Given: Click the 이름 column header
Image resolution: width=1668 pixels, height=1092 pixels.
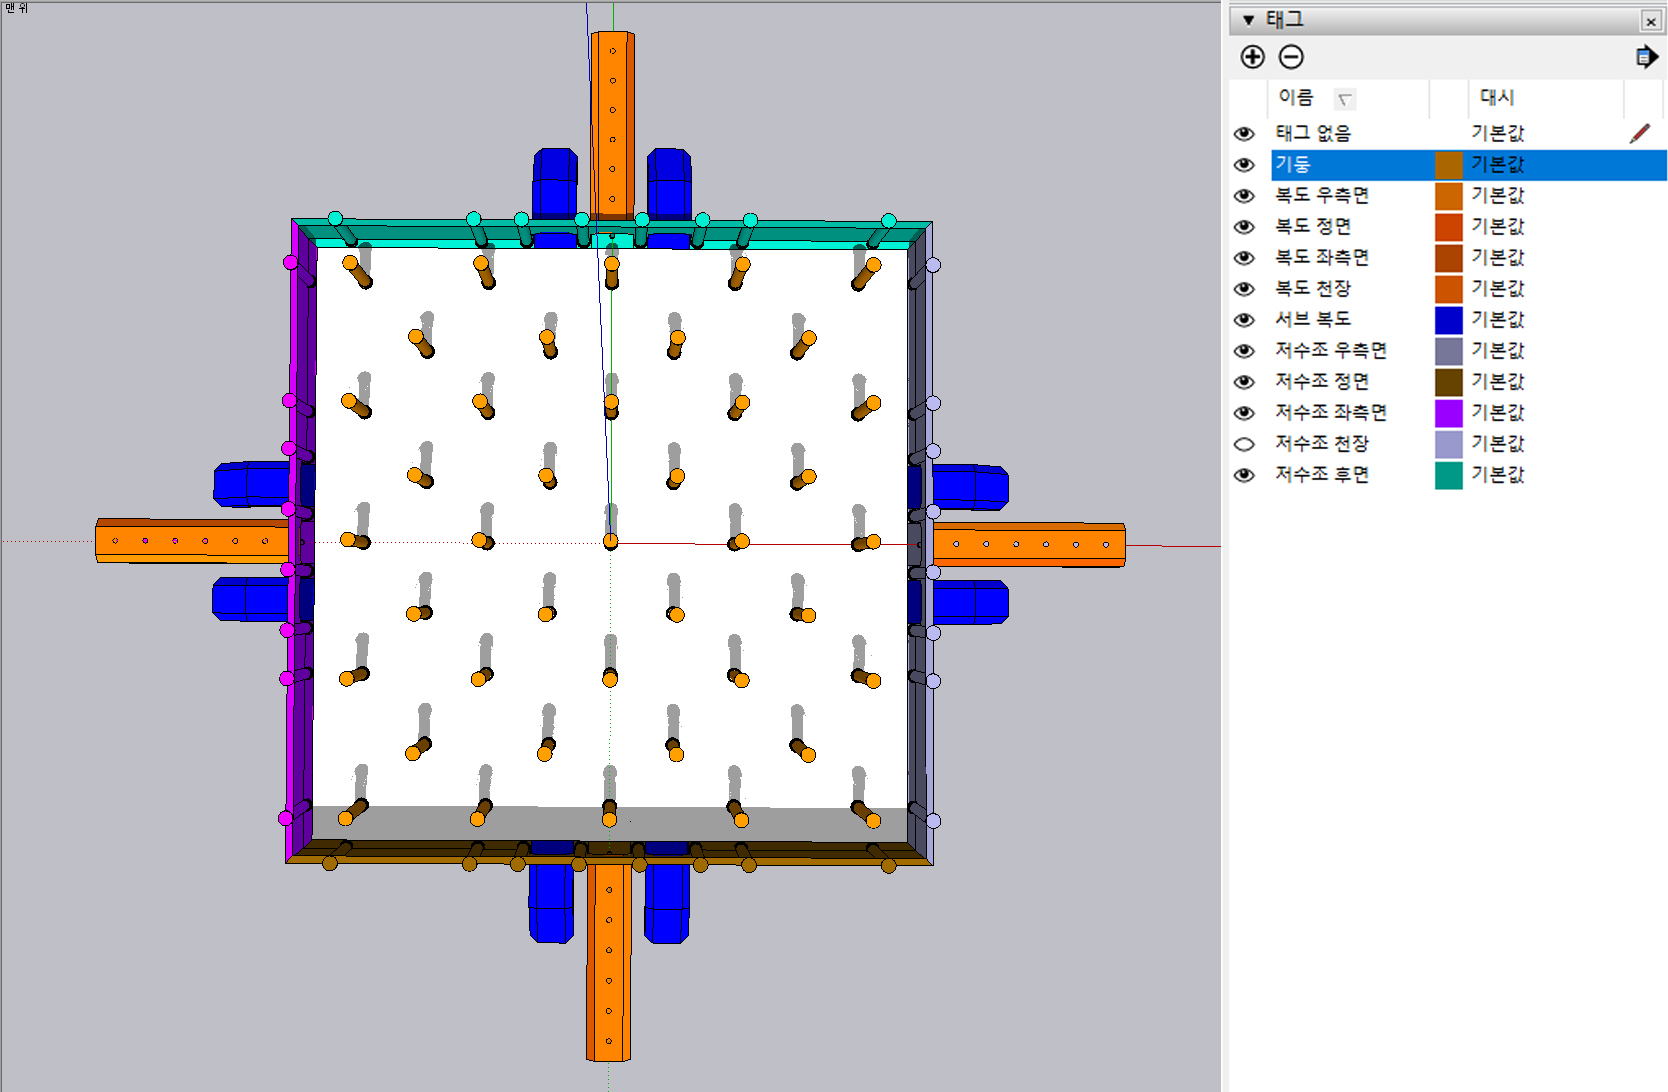Looking at the screenshot, I should pos(1295,97).
